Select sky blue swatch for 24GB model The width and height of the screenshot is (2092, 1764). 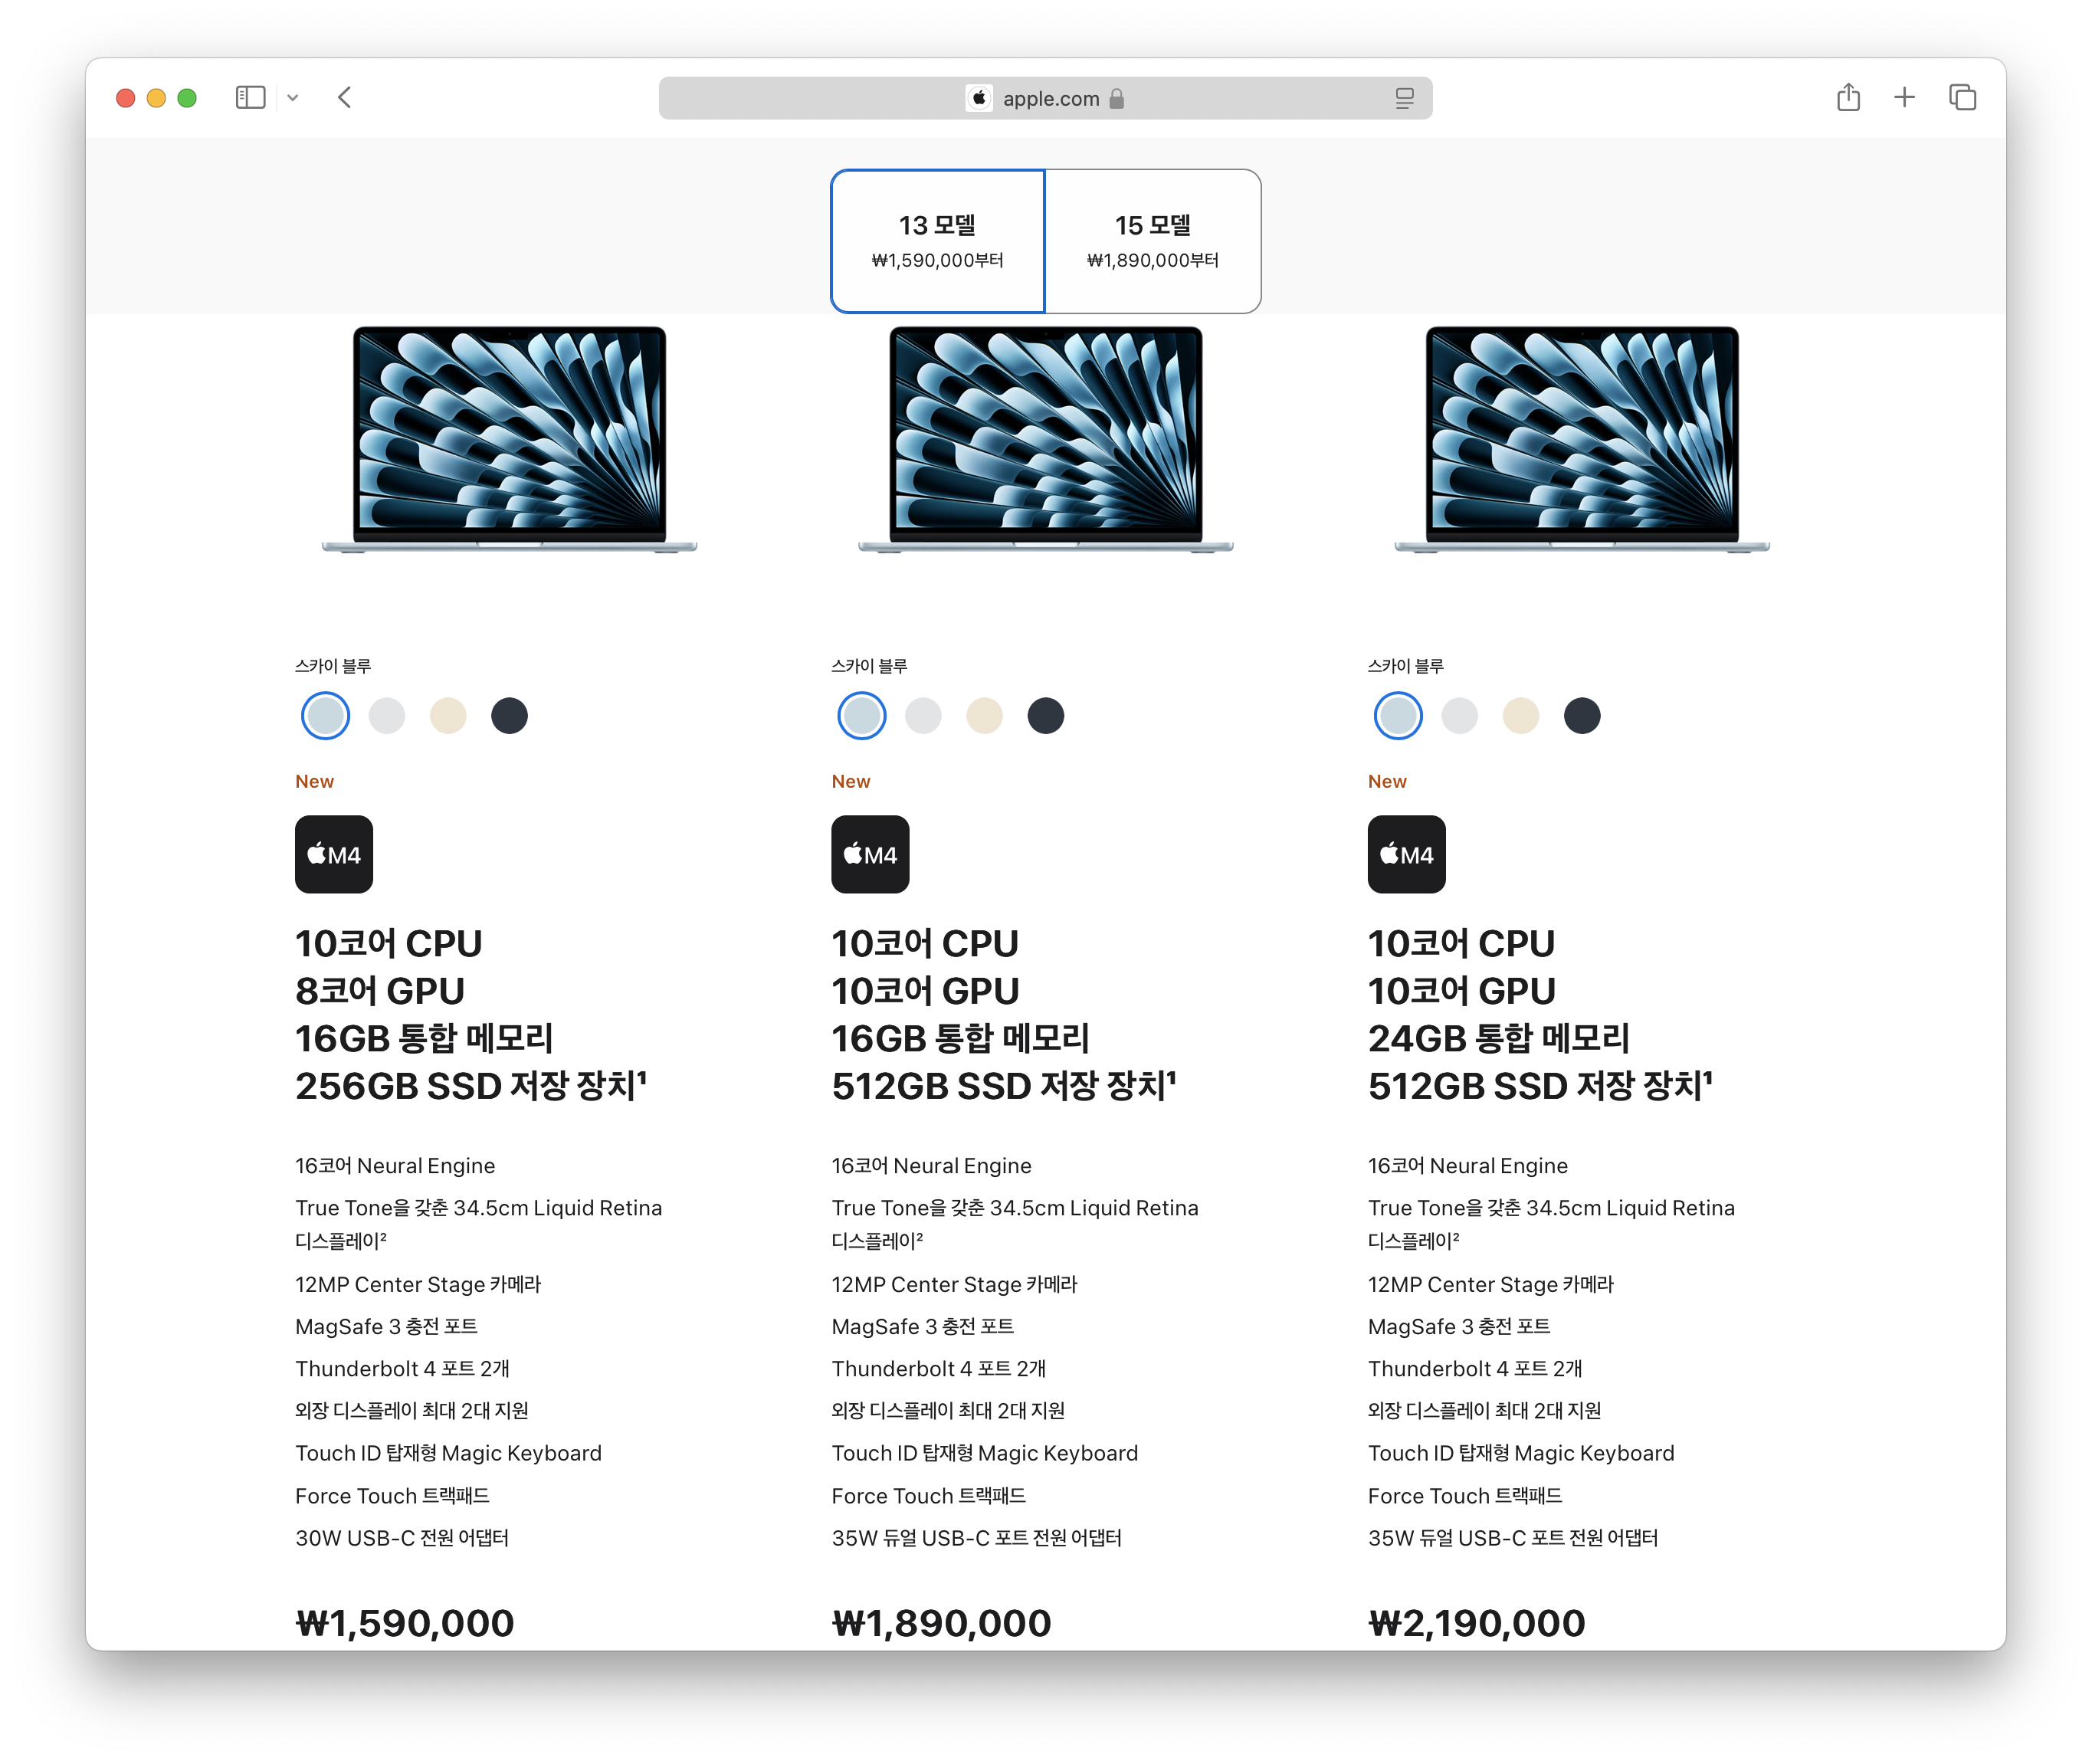1398,716
